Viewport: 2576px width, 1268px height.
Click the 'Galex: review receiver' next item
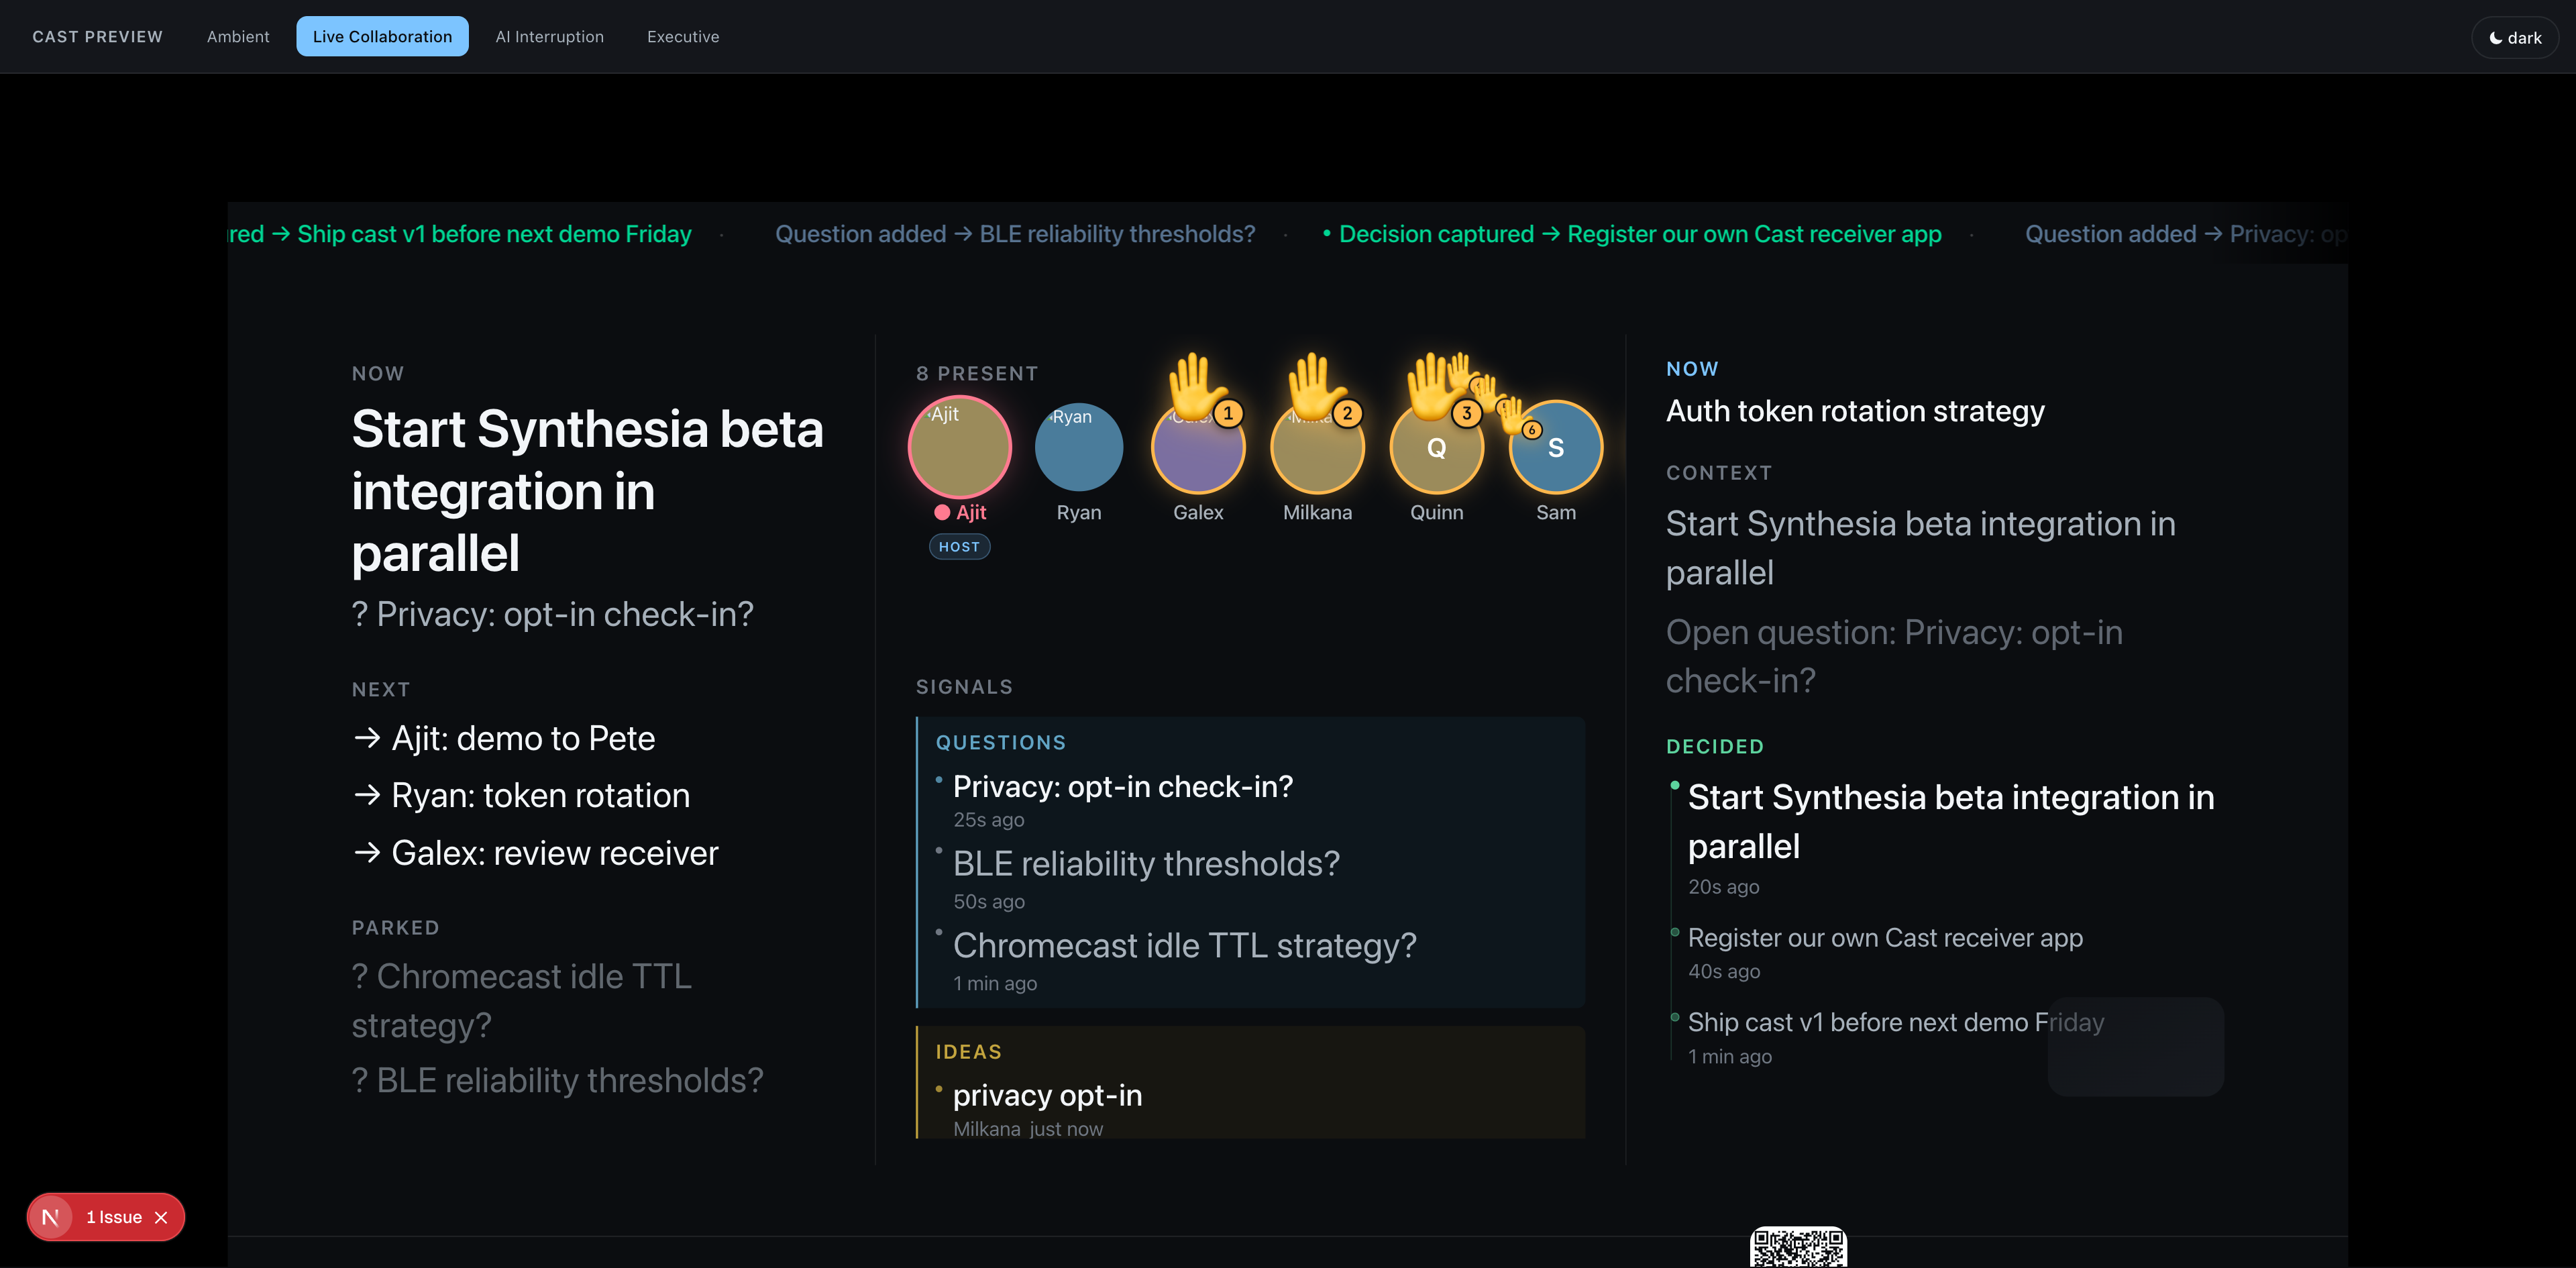coord(535,853)
